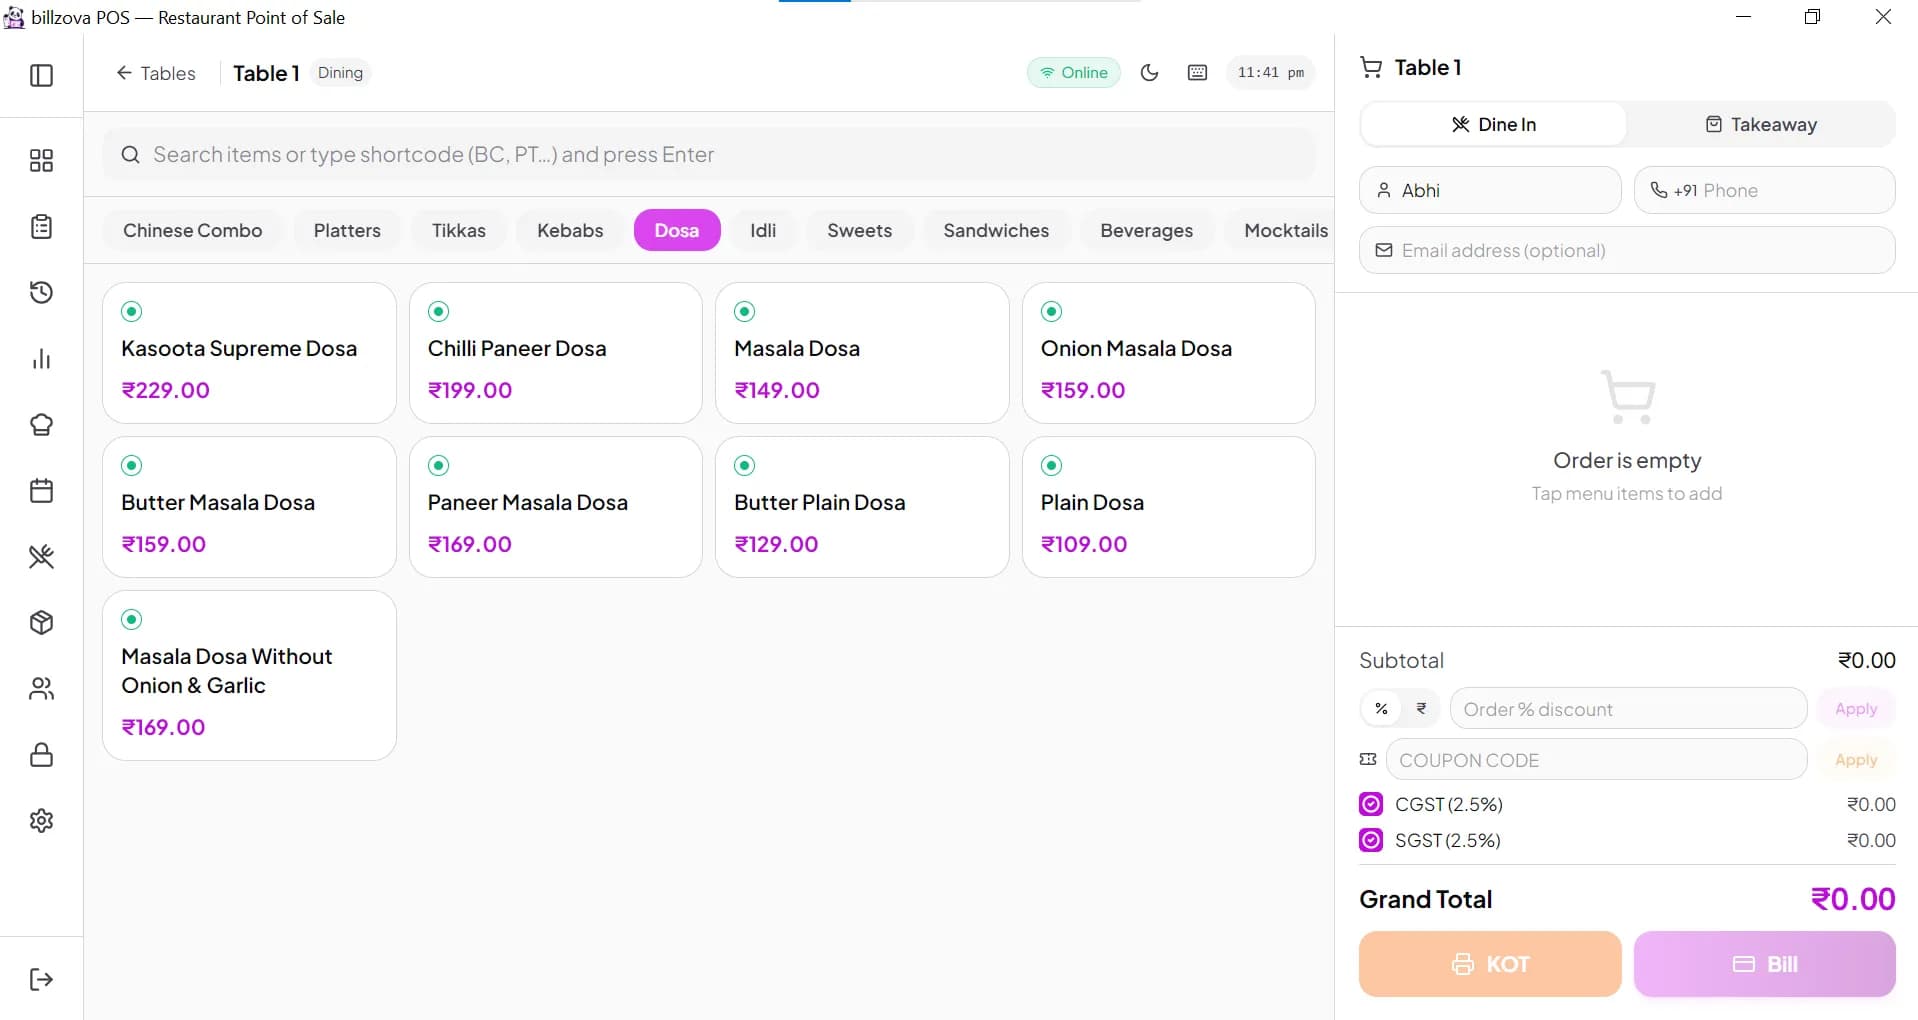1918x1020 pixels.
Task: Open the on-screen keyboard icon
Action: (x=1197, y=73)
